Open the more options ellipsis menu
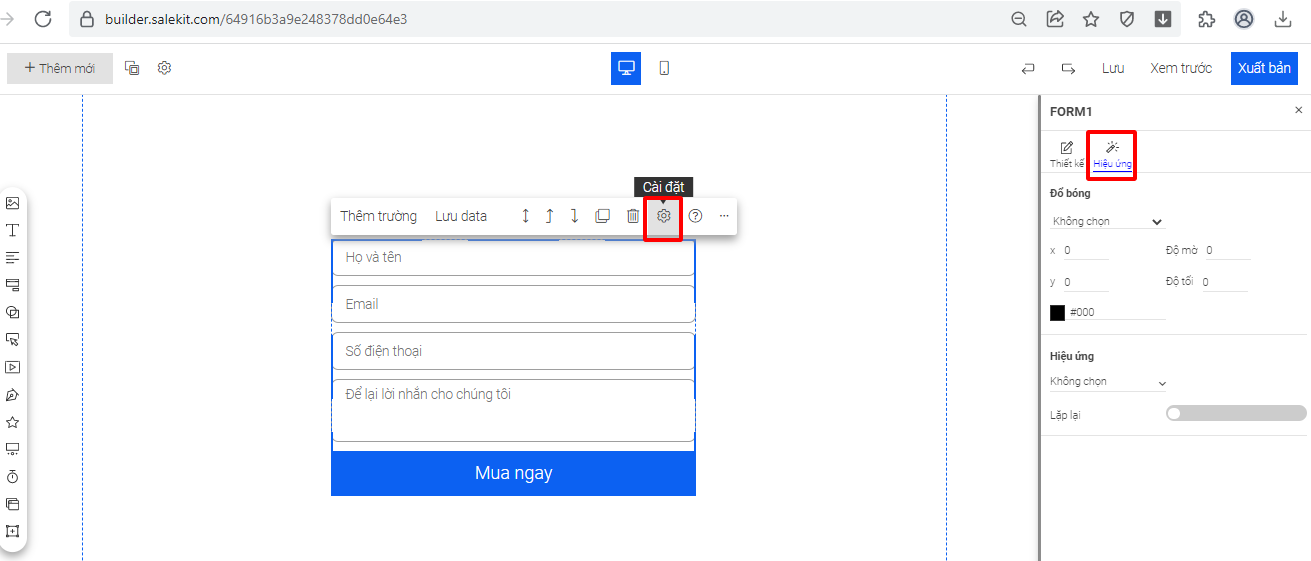This screenshot has width=1311, height=561. (724, 216)
